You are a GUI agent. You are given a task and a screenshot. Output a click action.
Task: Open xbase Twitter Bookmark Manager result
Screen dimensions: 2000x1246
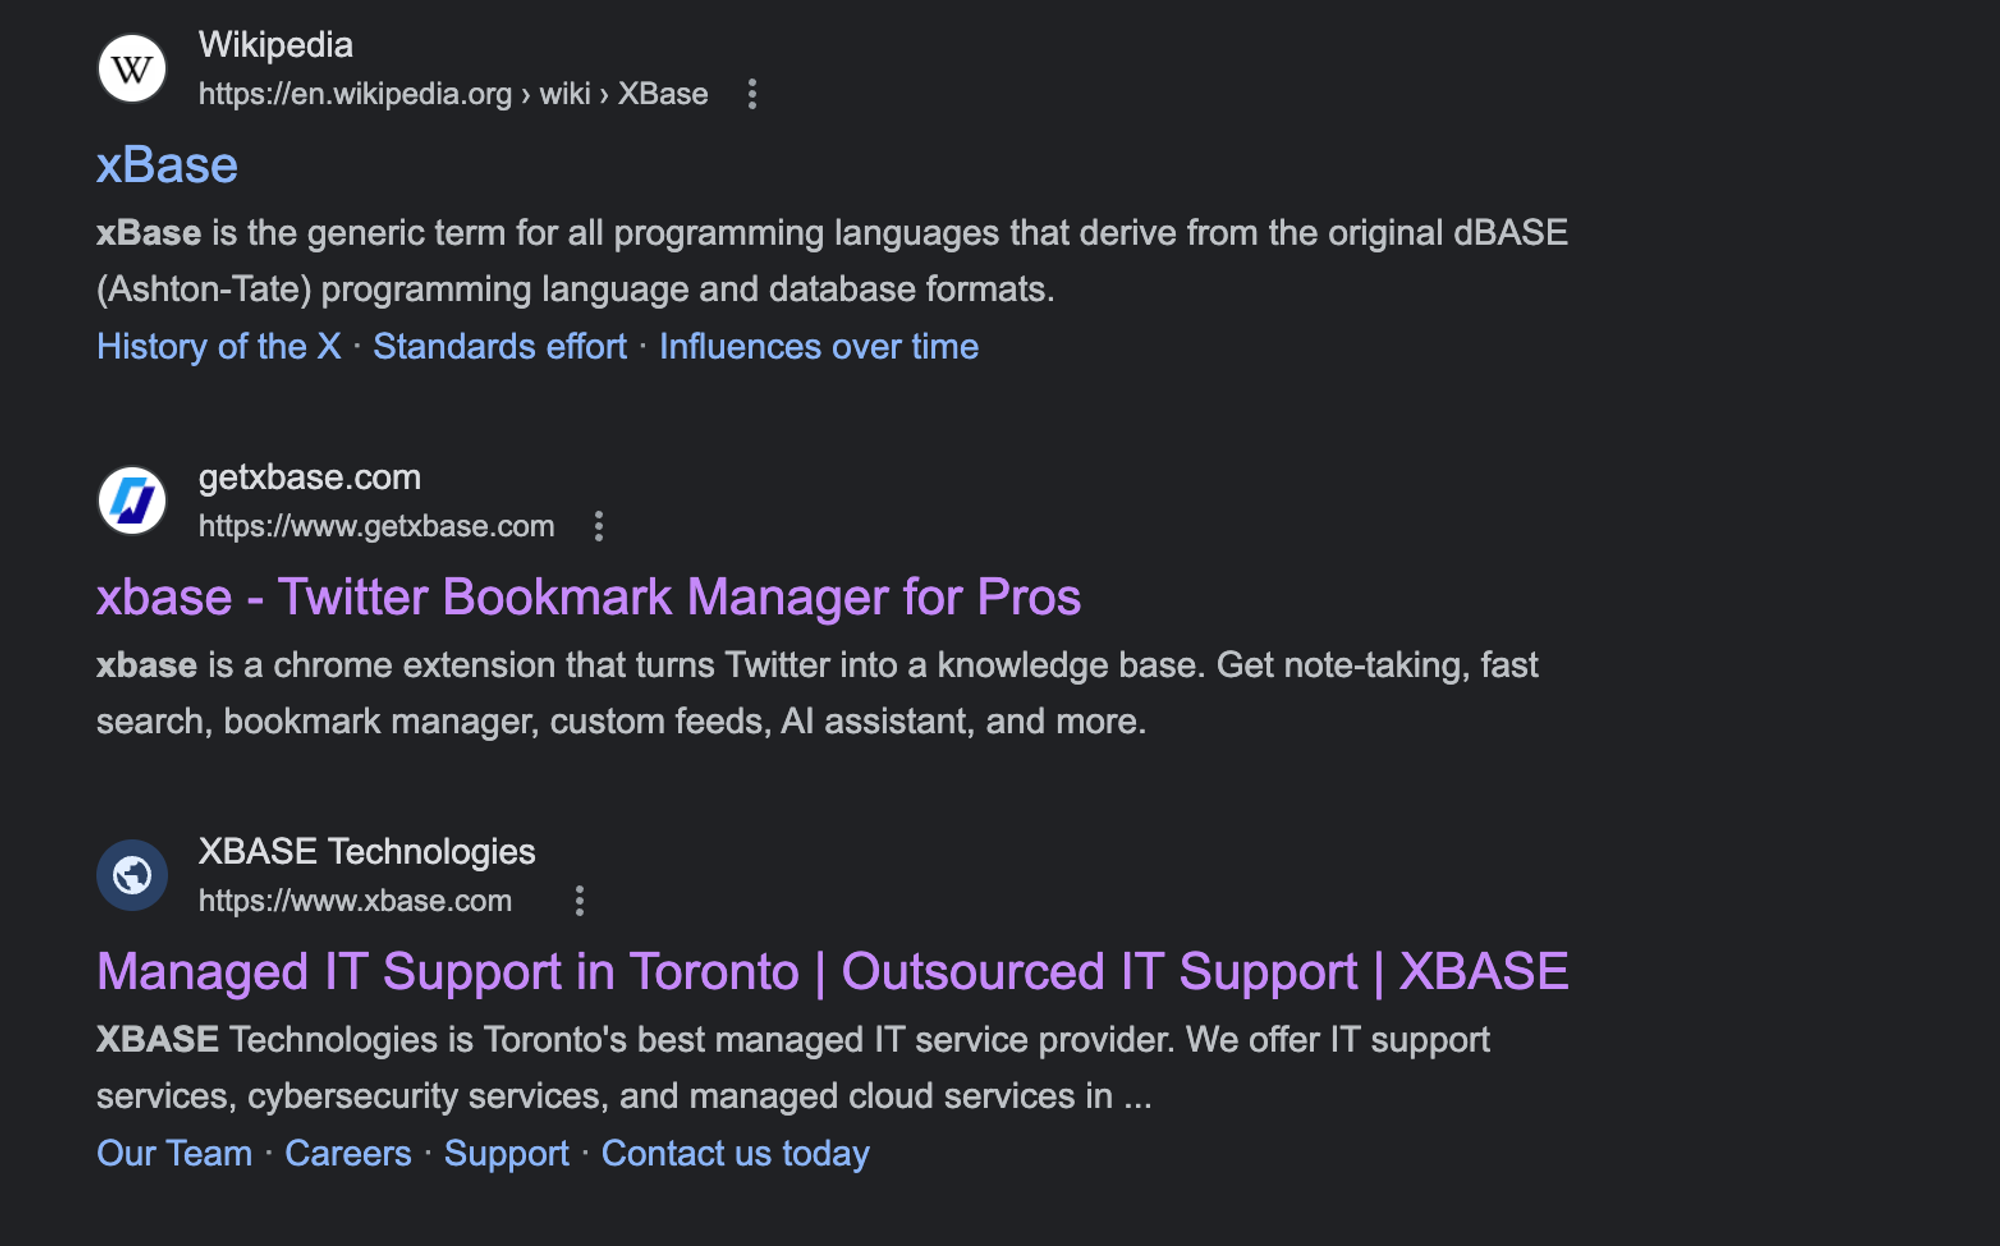tap(588, 597)
